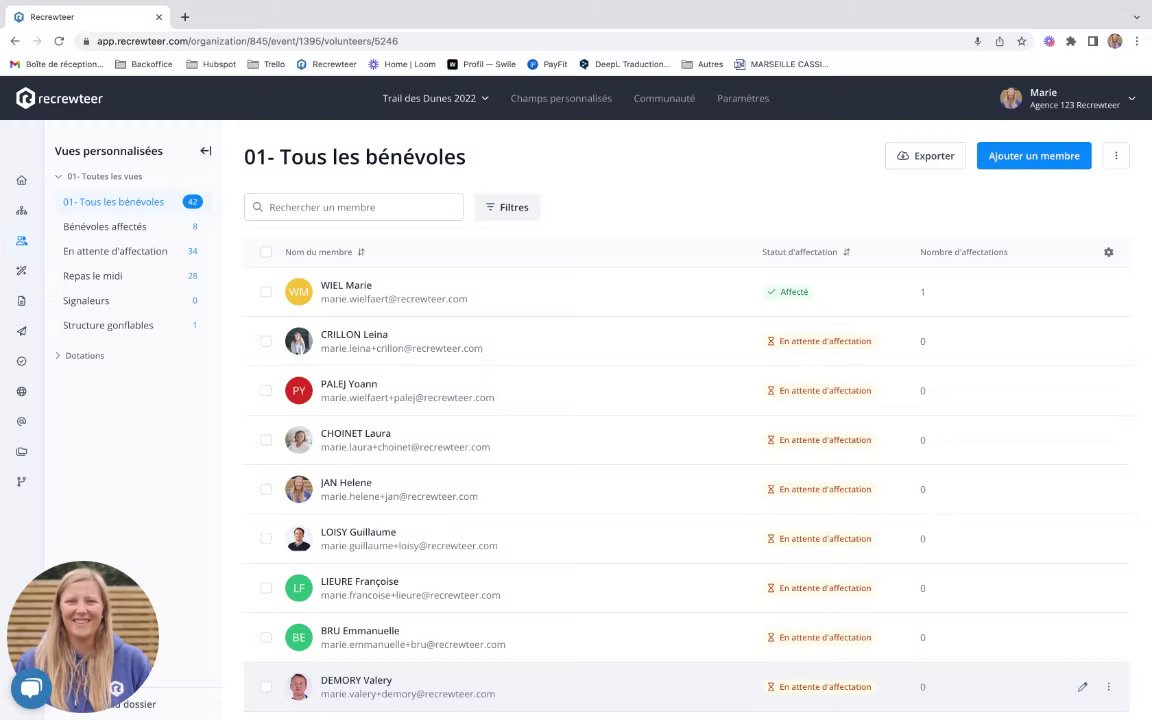
Task: Check the box for PALEJ Yoann
Action: click(x=266, y=390)
